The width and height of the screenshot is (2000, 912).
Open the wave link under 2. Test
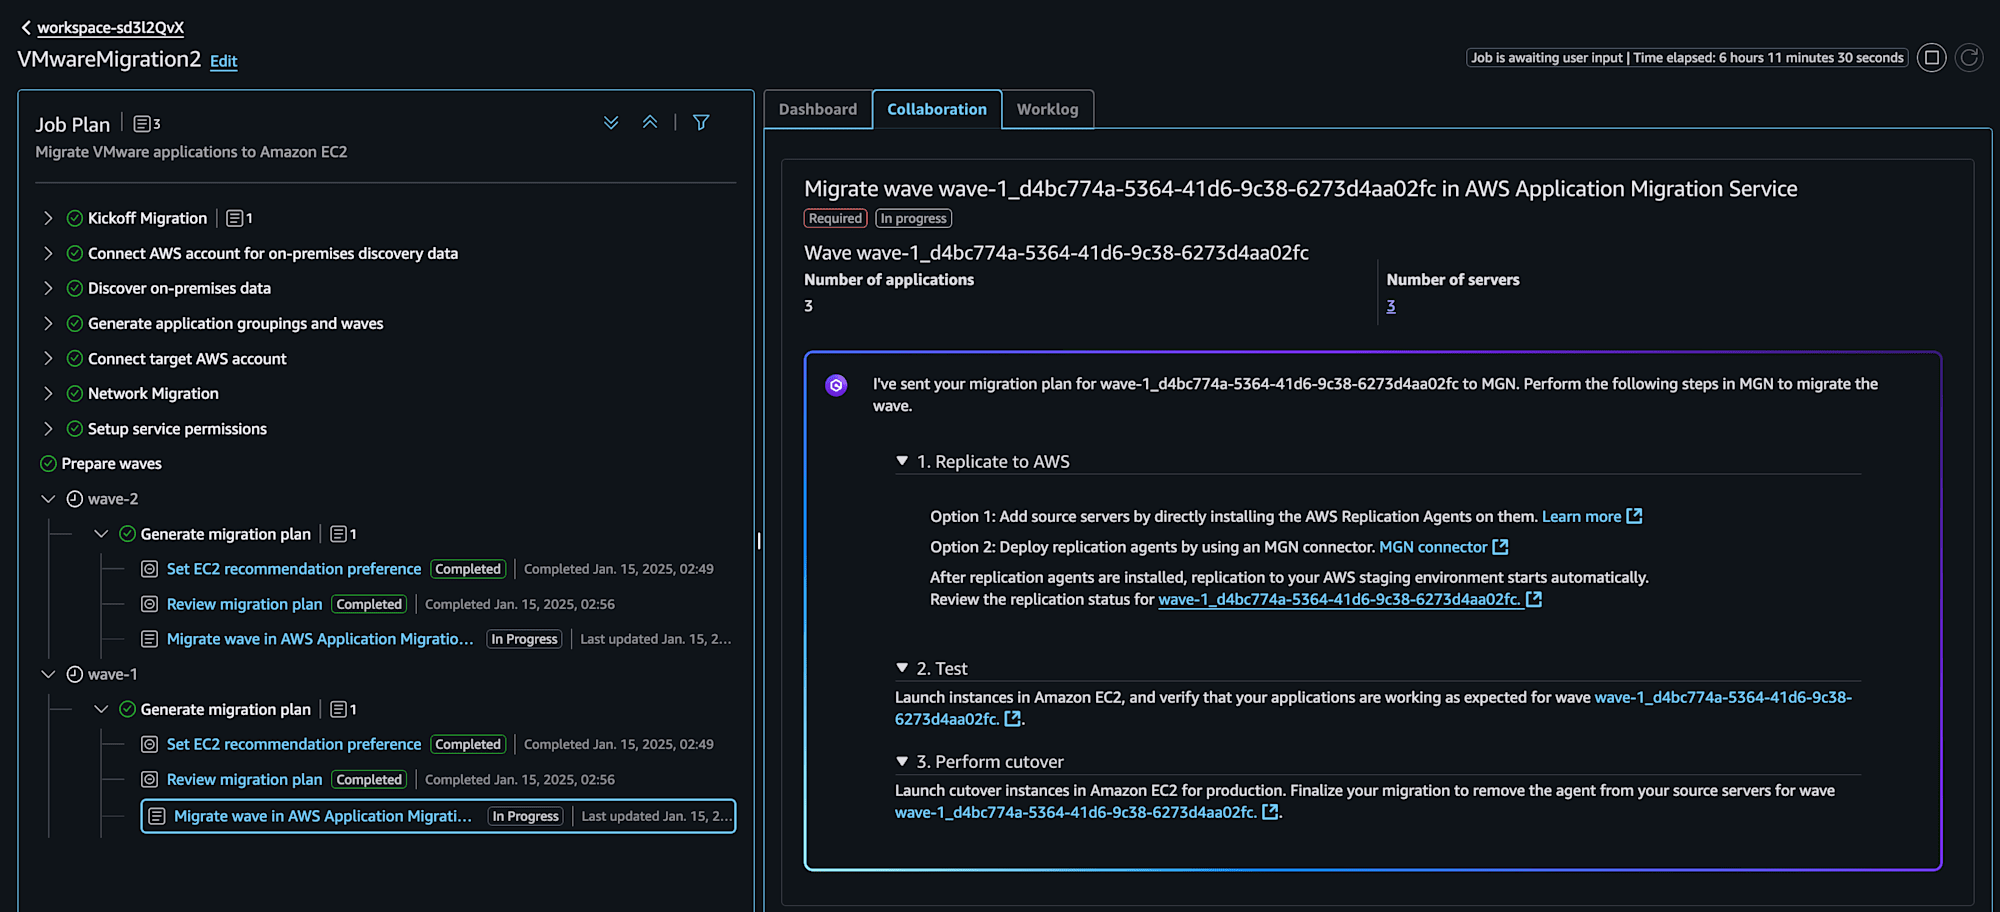click(x=1373, y=708)
